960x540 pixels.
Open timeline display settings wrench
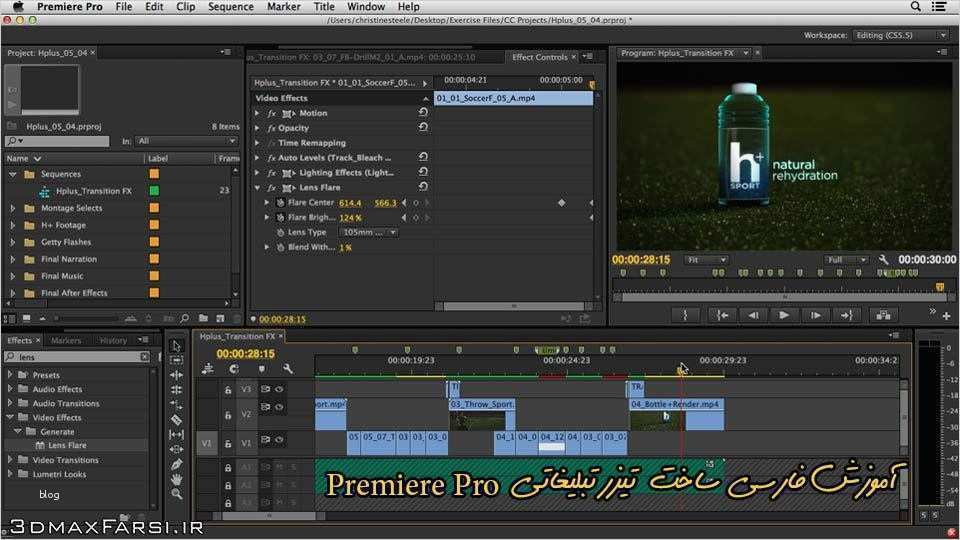[x=288, y=369]
